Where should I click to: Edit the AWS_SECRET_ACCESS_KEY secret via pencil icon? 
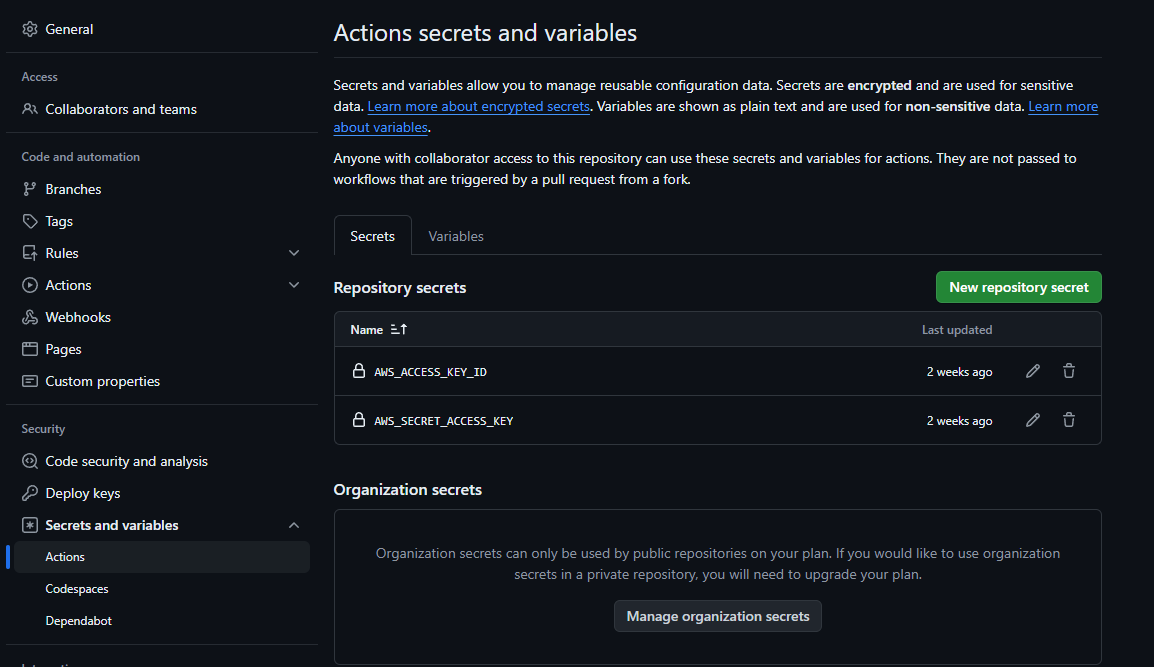1033,420
